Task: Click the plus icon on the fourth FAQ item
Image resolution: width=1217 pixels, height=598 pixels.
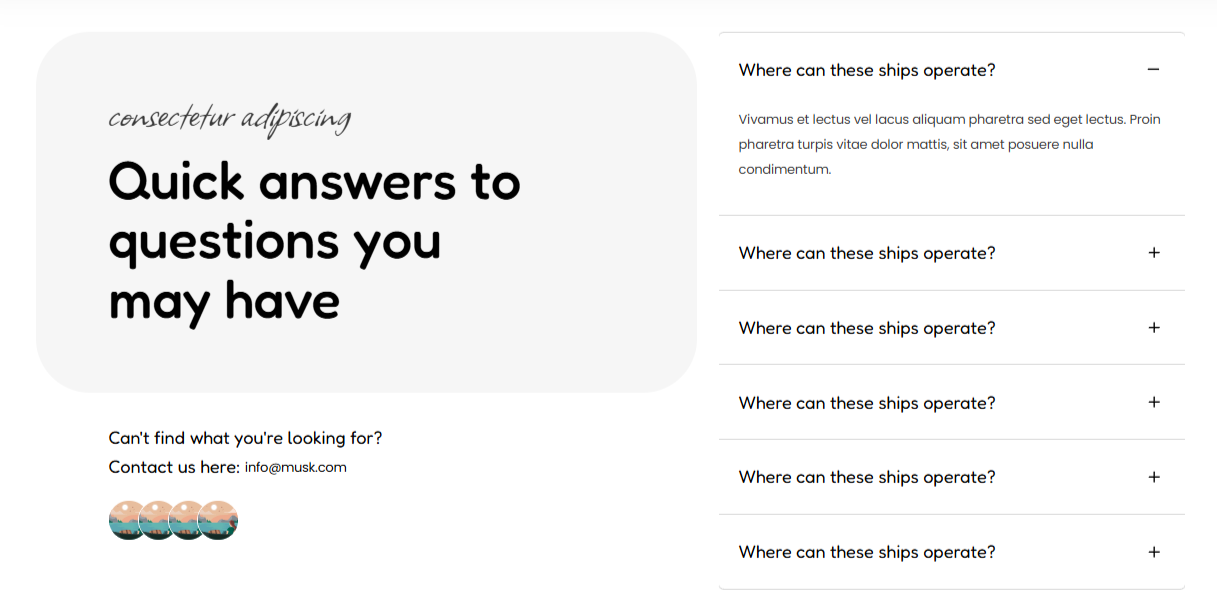Action: (x=1153, y=402)
